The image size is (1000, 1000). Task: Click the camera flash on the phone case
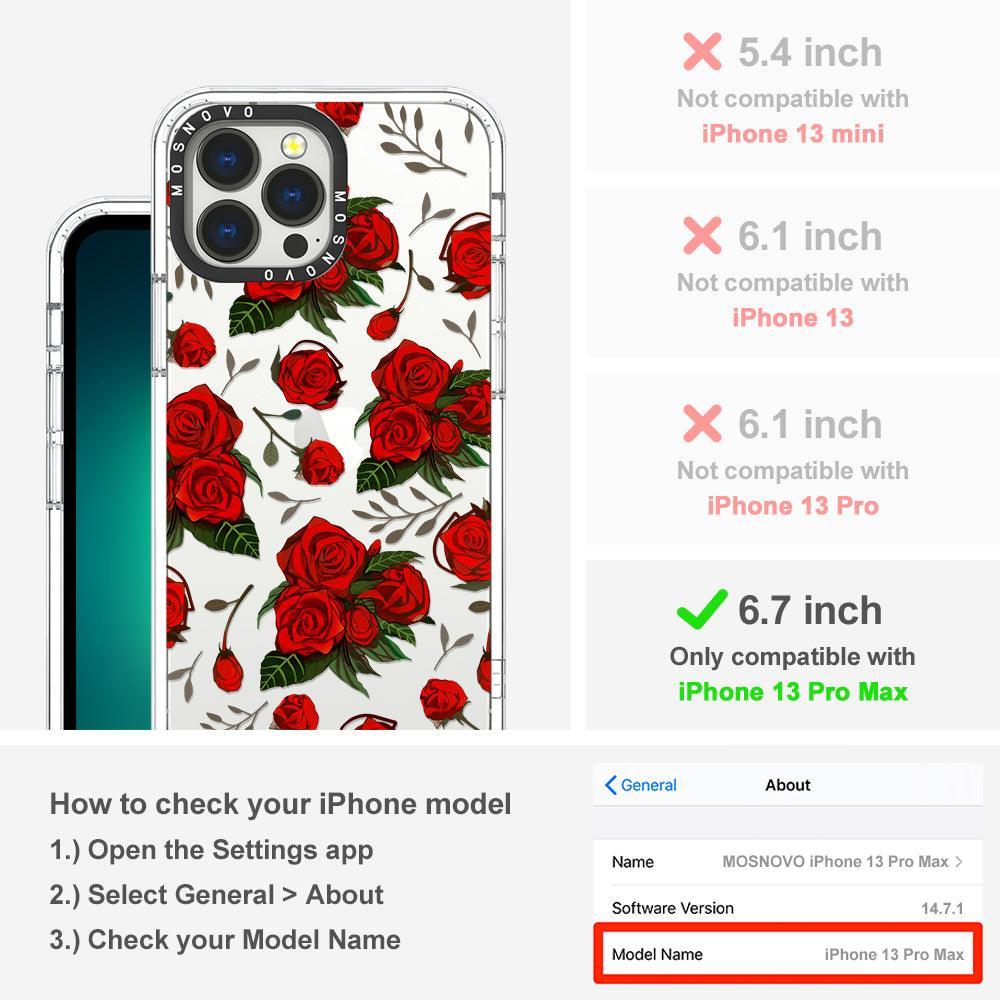coord(293,147)
